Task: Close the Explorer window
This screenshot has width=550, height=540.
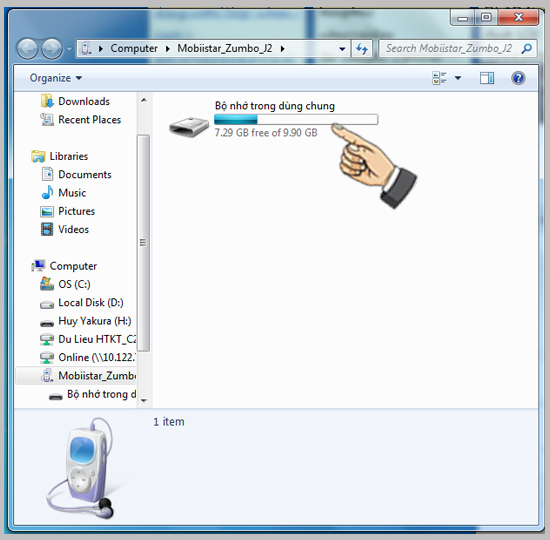Action: pos(518,18)
